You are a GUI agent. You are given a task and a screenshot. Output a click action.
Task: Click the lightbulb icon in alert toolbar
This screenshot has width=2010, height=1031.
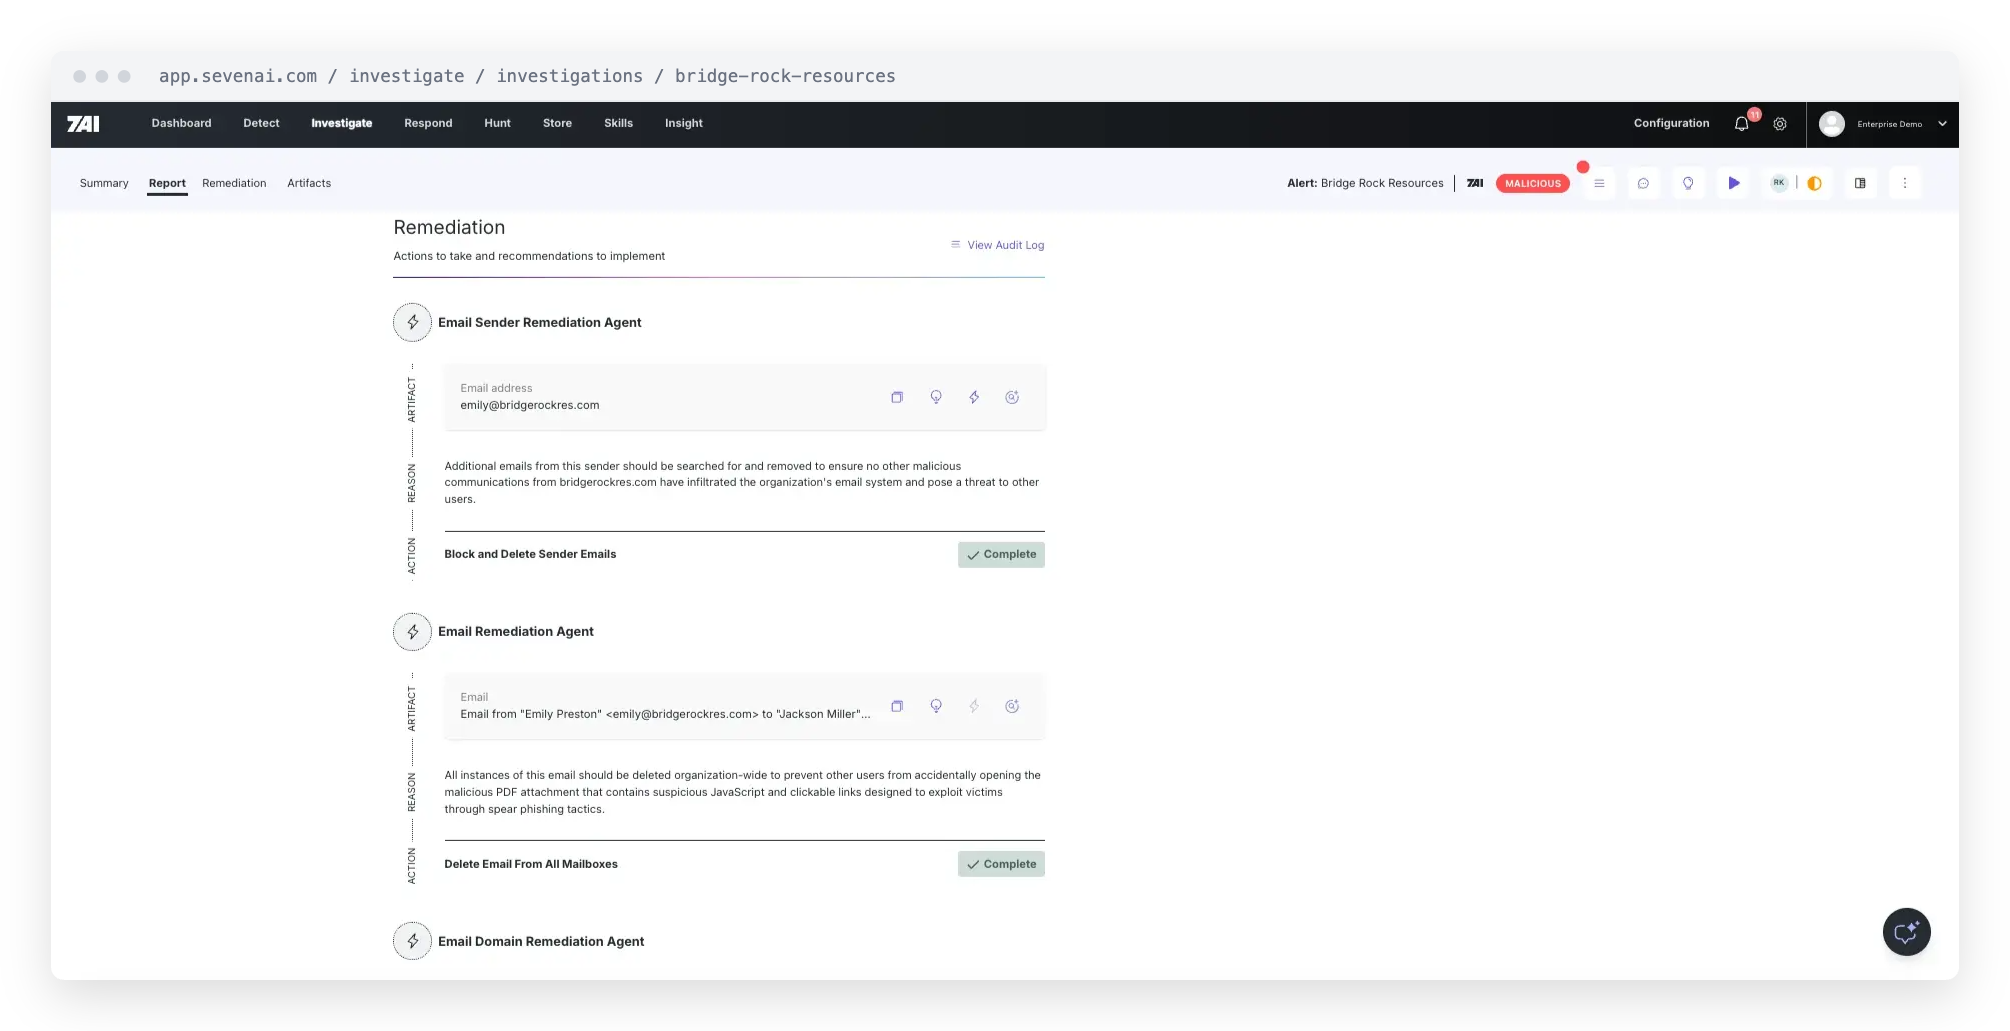[x=1688, y=183]
